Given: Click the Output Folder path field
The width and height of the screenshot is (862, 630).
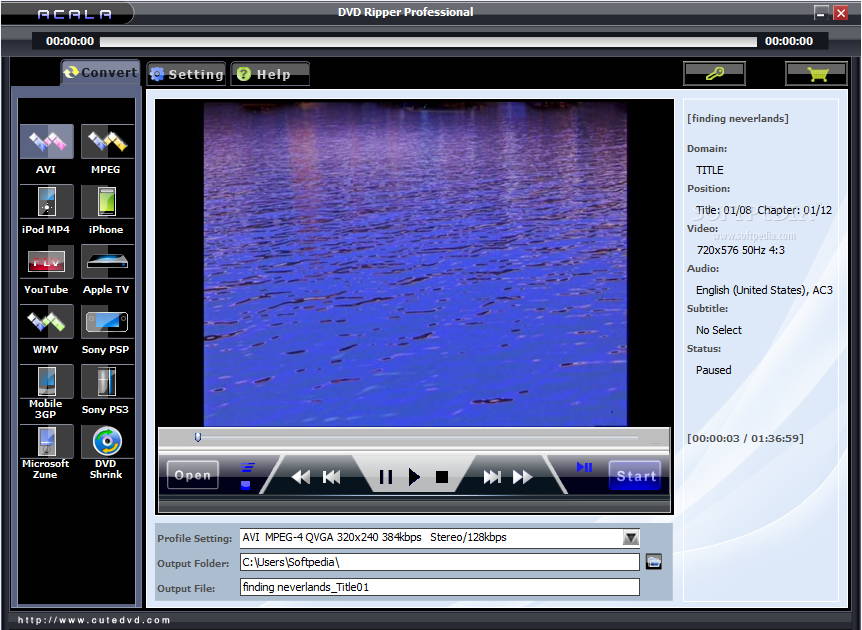Looking at the screenshot, I should tap(440, 562).
